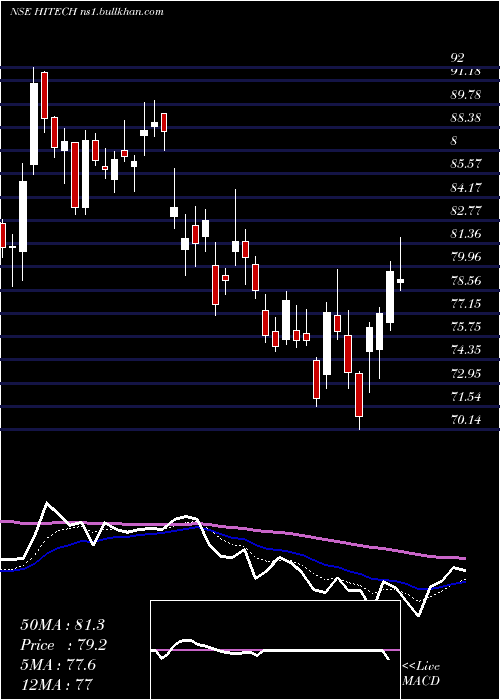Click the 81.36 price axis label
This screenshot has height=700, width=500.
click(x=466, y=233)
